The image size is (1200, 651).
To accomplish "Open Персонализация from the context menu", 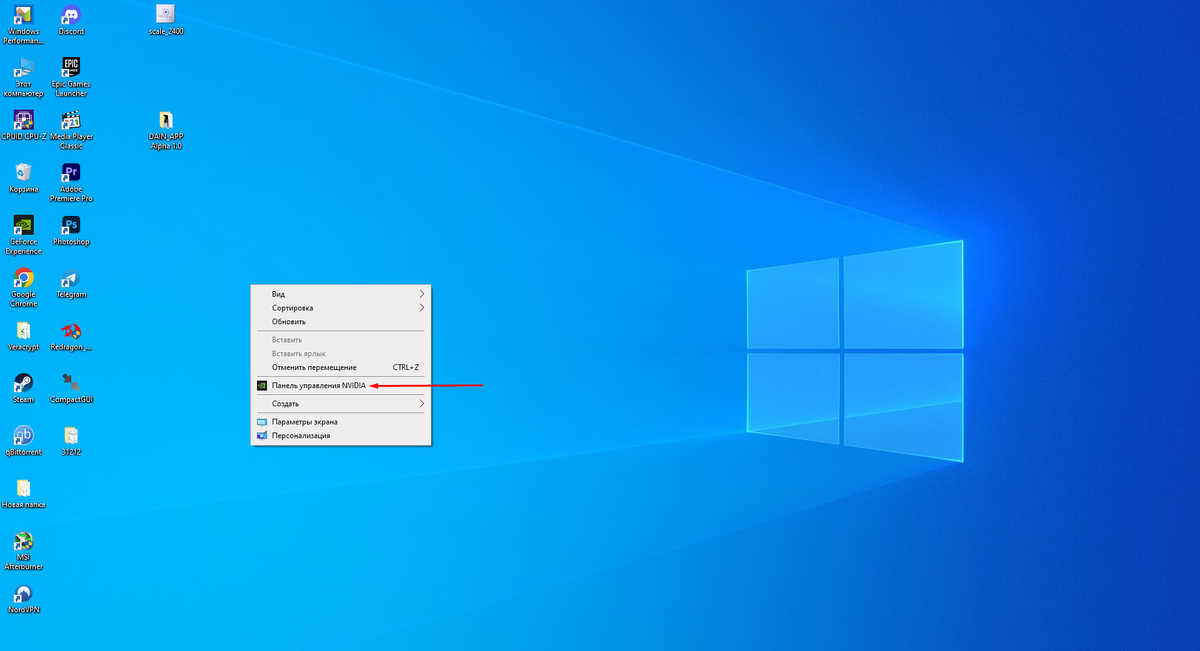I will [x=341, y=436].
